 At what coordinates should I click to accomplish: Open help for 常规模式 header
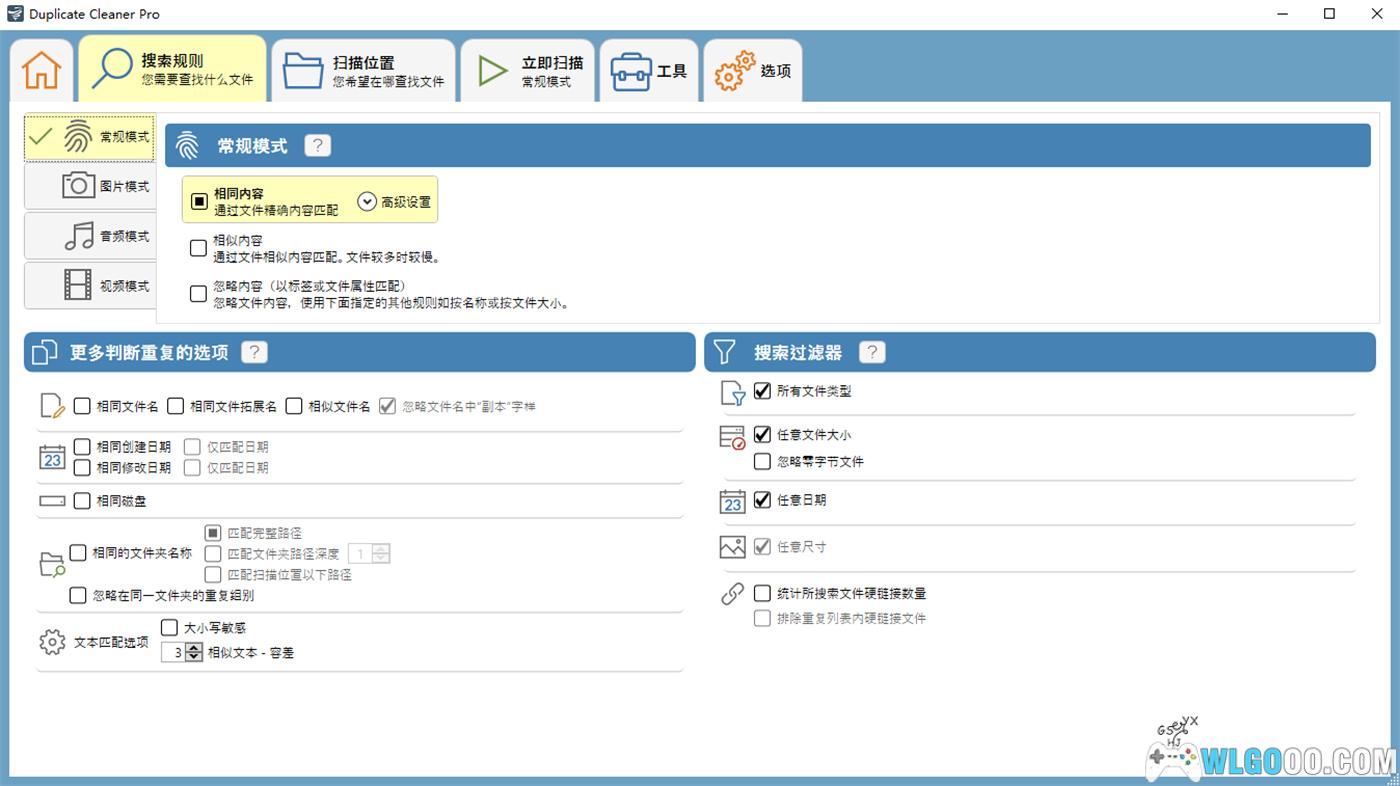click(317, 146)
